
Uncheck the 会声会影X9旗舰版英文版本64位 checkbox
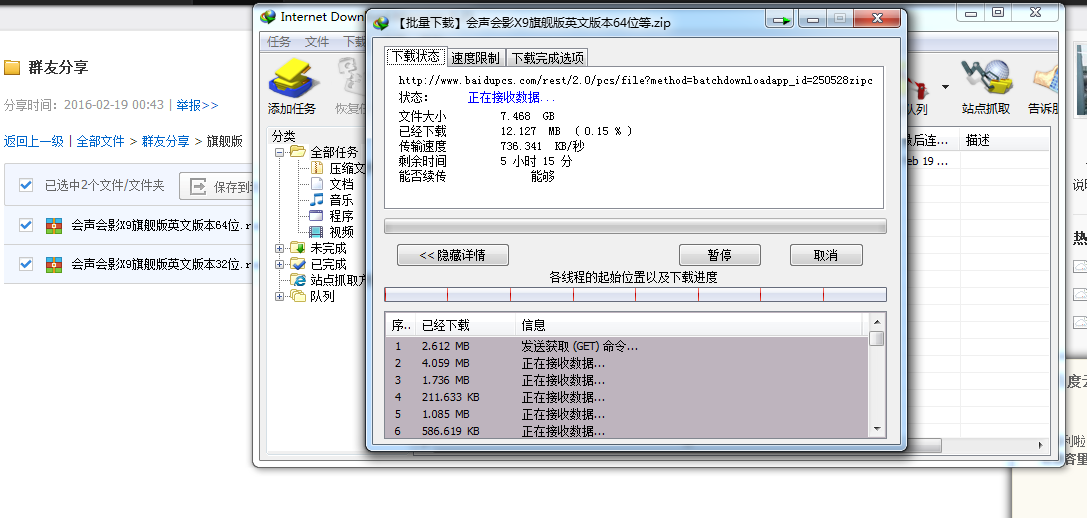click(x=26, y=225)
